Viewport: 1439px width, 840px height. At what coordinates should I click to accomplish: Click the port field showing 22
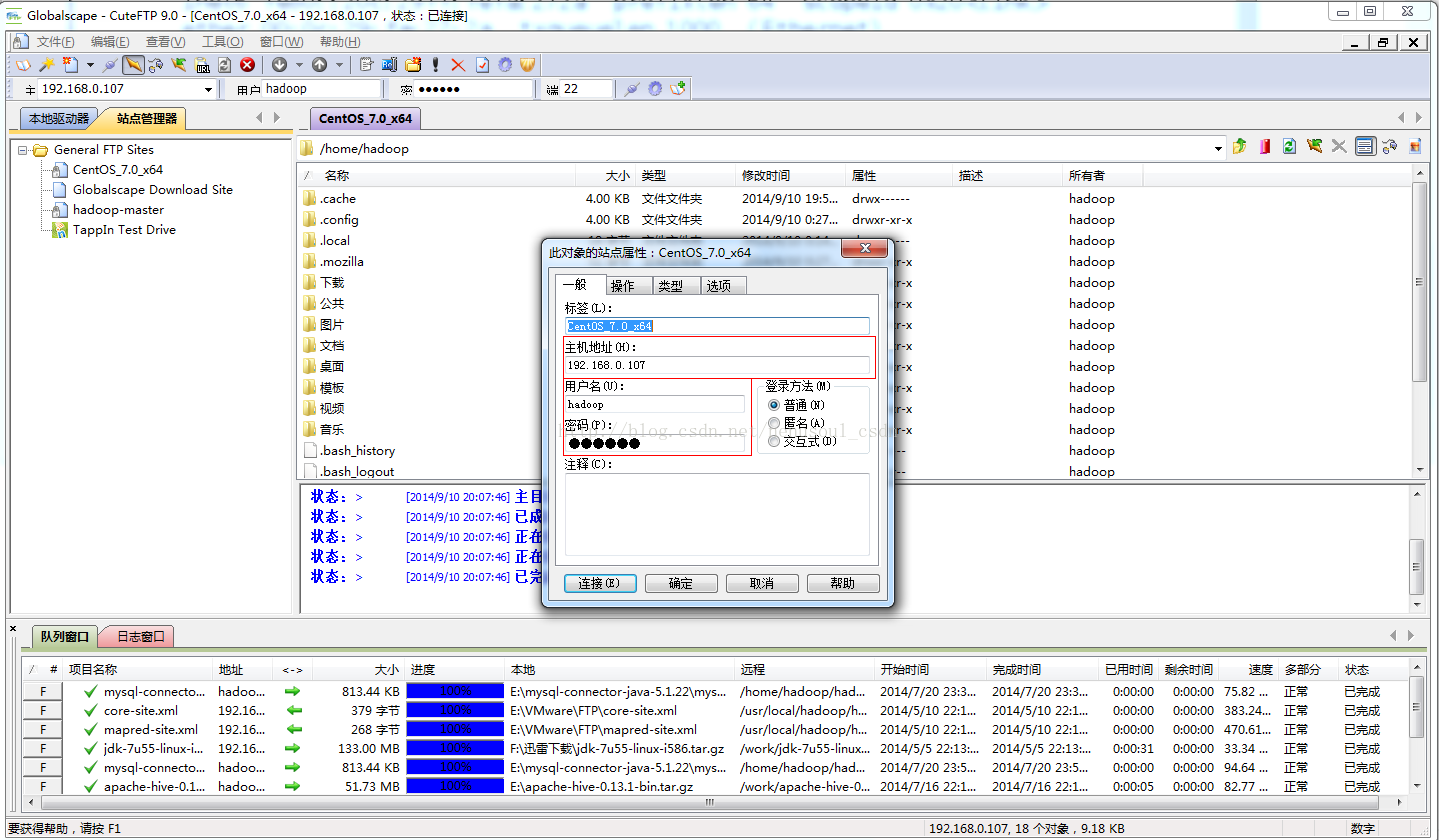tap(587, 89)
